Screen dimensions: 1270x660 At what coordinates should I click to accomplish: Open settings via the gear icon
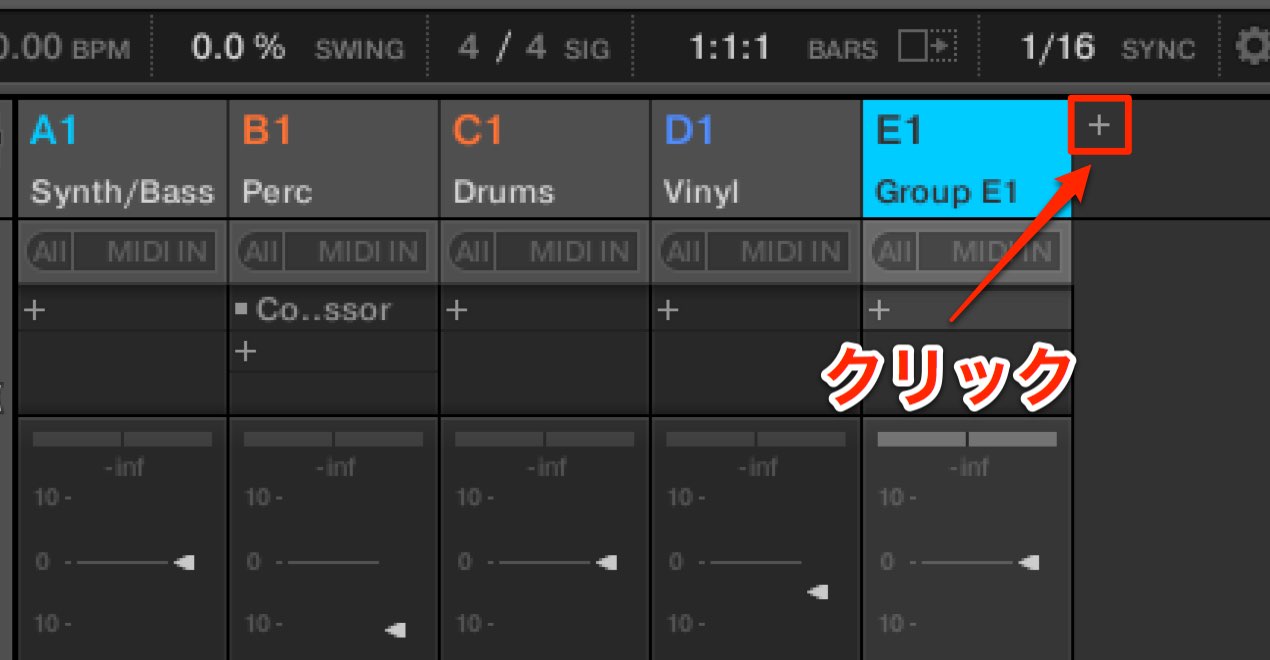coord(1254,47)
